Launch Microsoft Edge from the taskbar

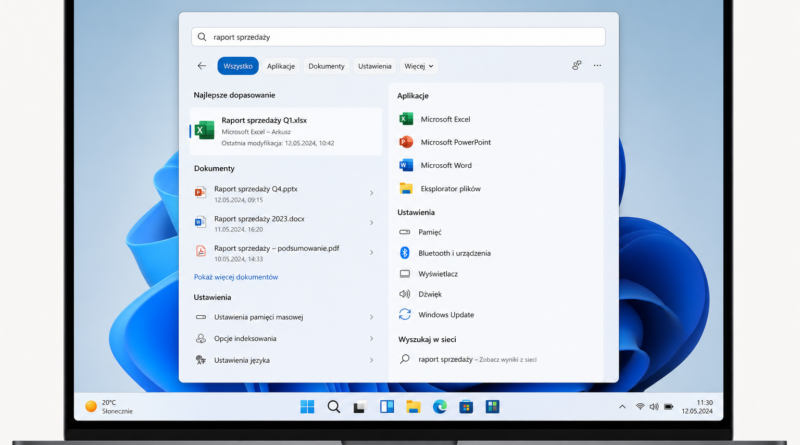[440, 407]
